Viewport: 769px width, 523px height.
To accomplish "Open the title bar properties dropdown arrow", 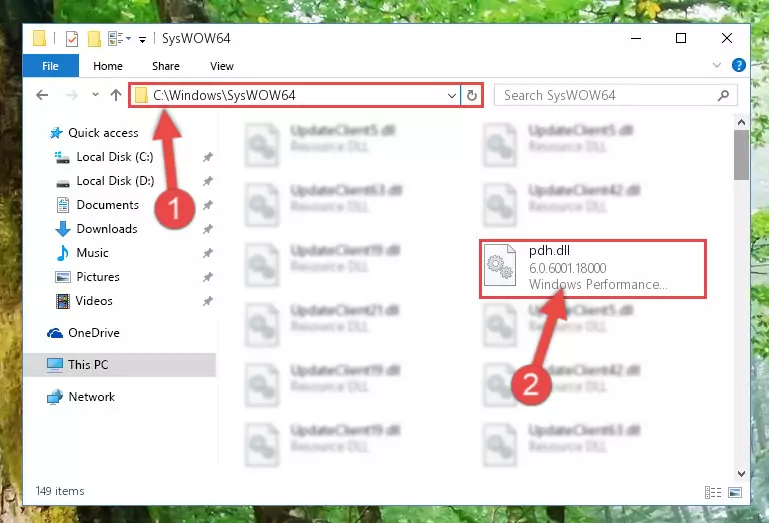I will 128,38.
